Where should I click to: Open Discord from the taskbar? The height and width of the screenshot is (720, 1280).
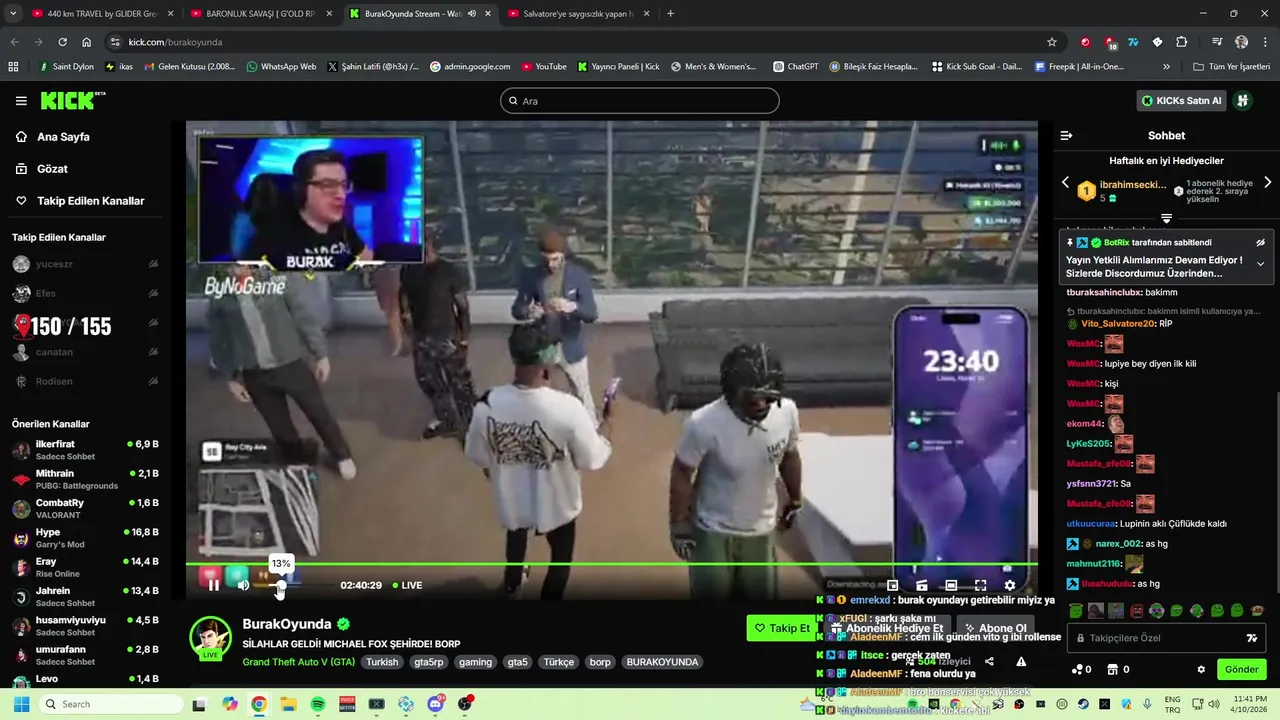coord(435,704)
